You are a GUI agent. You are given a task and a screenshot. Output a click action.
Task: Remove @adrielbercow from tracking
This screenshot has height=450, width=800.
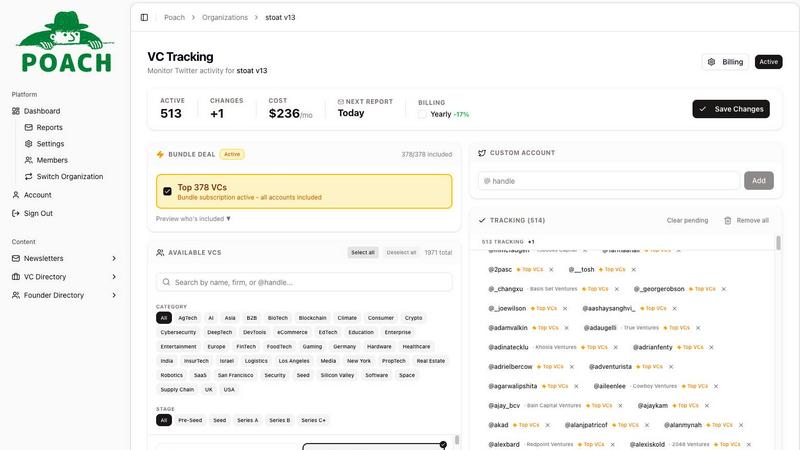(571, 366)
